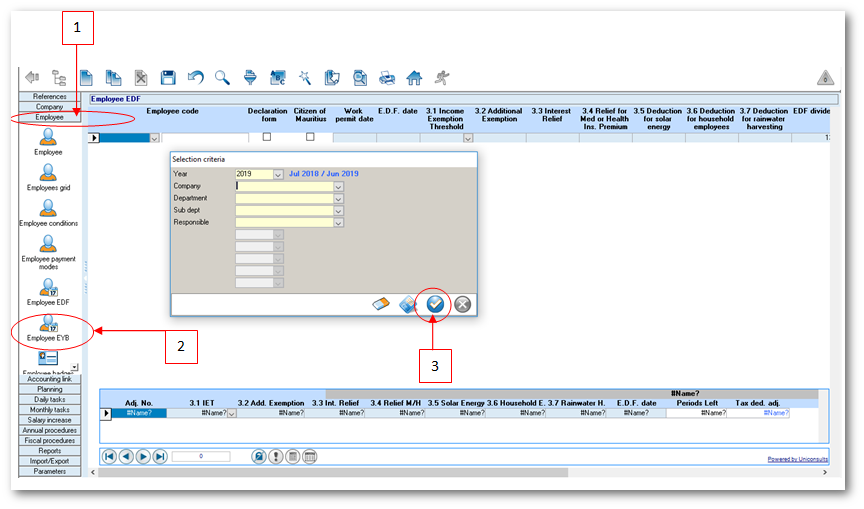Click the Undo arrow in toolbar
Image resolution: width=864 pixels, height=509 pixels.
click(195, 77)
